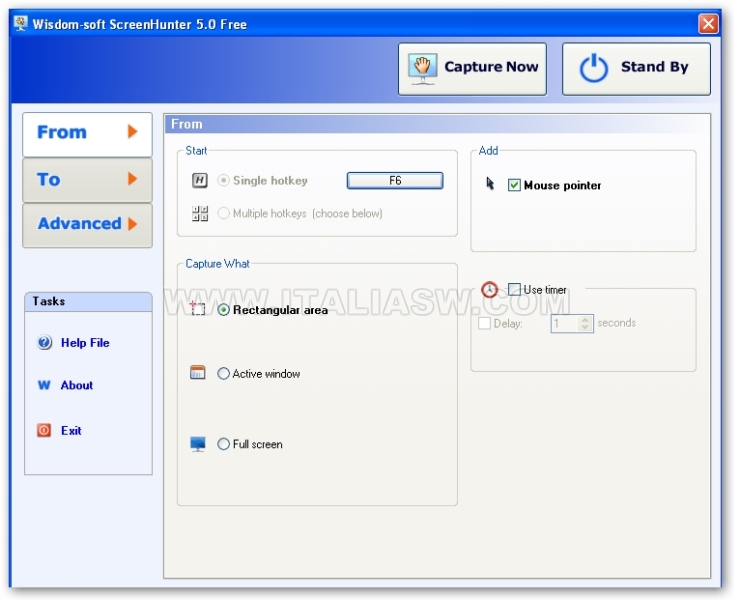
Task: Click the Help File question mark icon
Action: pyautogui.click(x=44, y=343)
